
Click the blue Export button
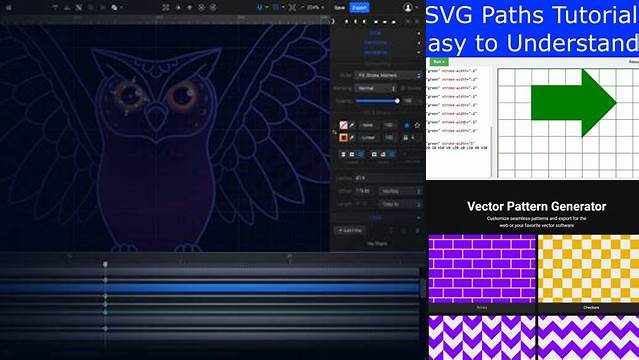pos(359,7)
